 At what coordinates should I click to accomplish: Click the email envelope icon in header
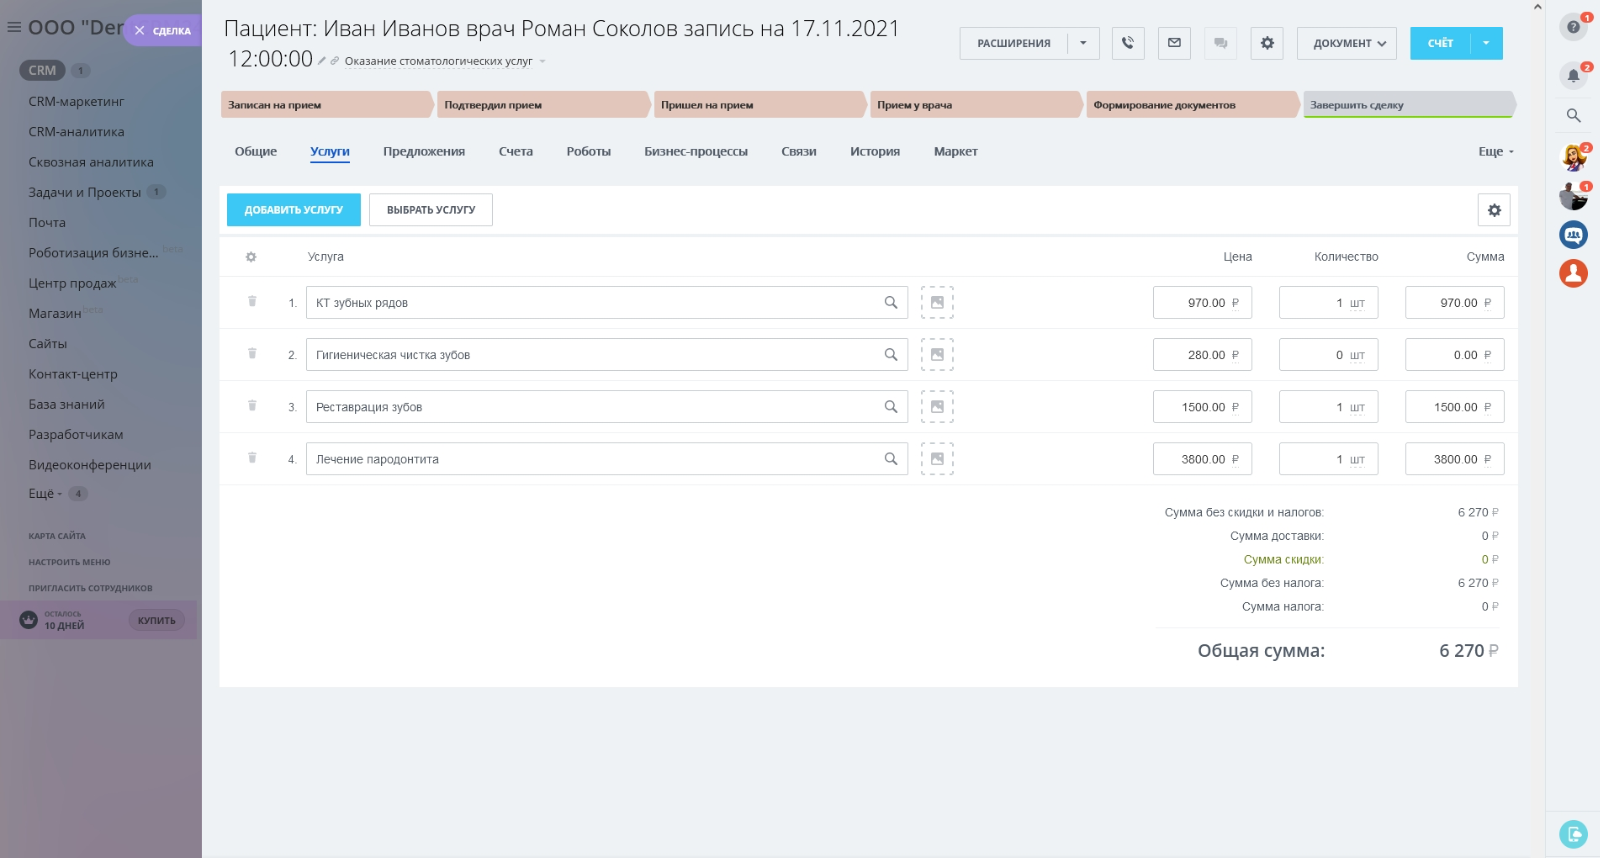tap(1174, 43)
